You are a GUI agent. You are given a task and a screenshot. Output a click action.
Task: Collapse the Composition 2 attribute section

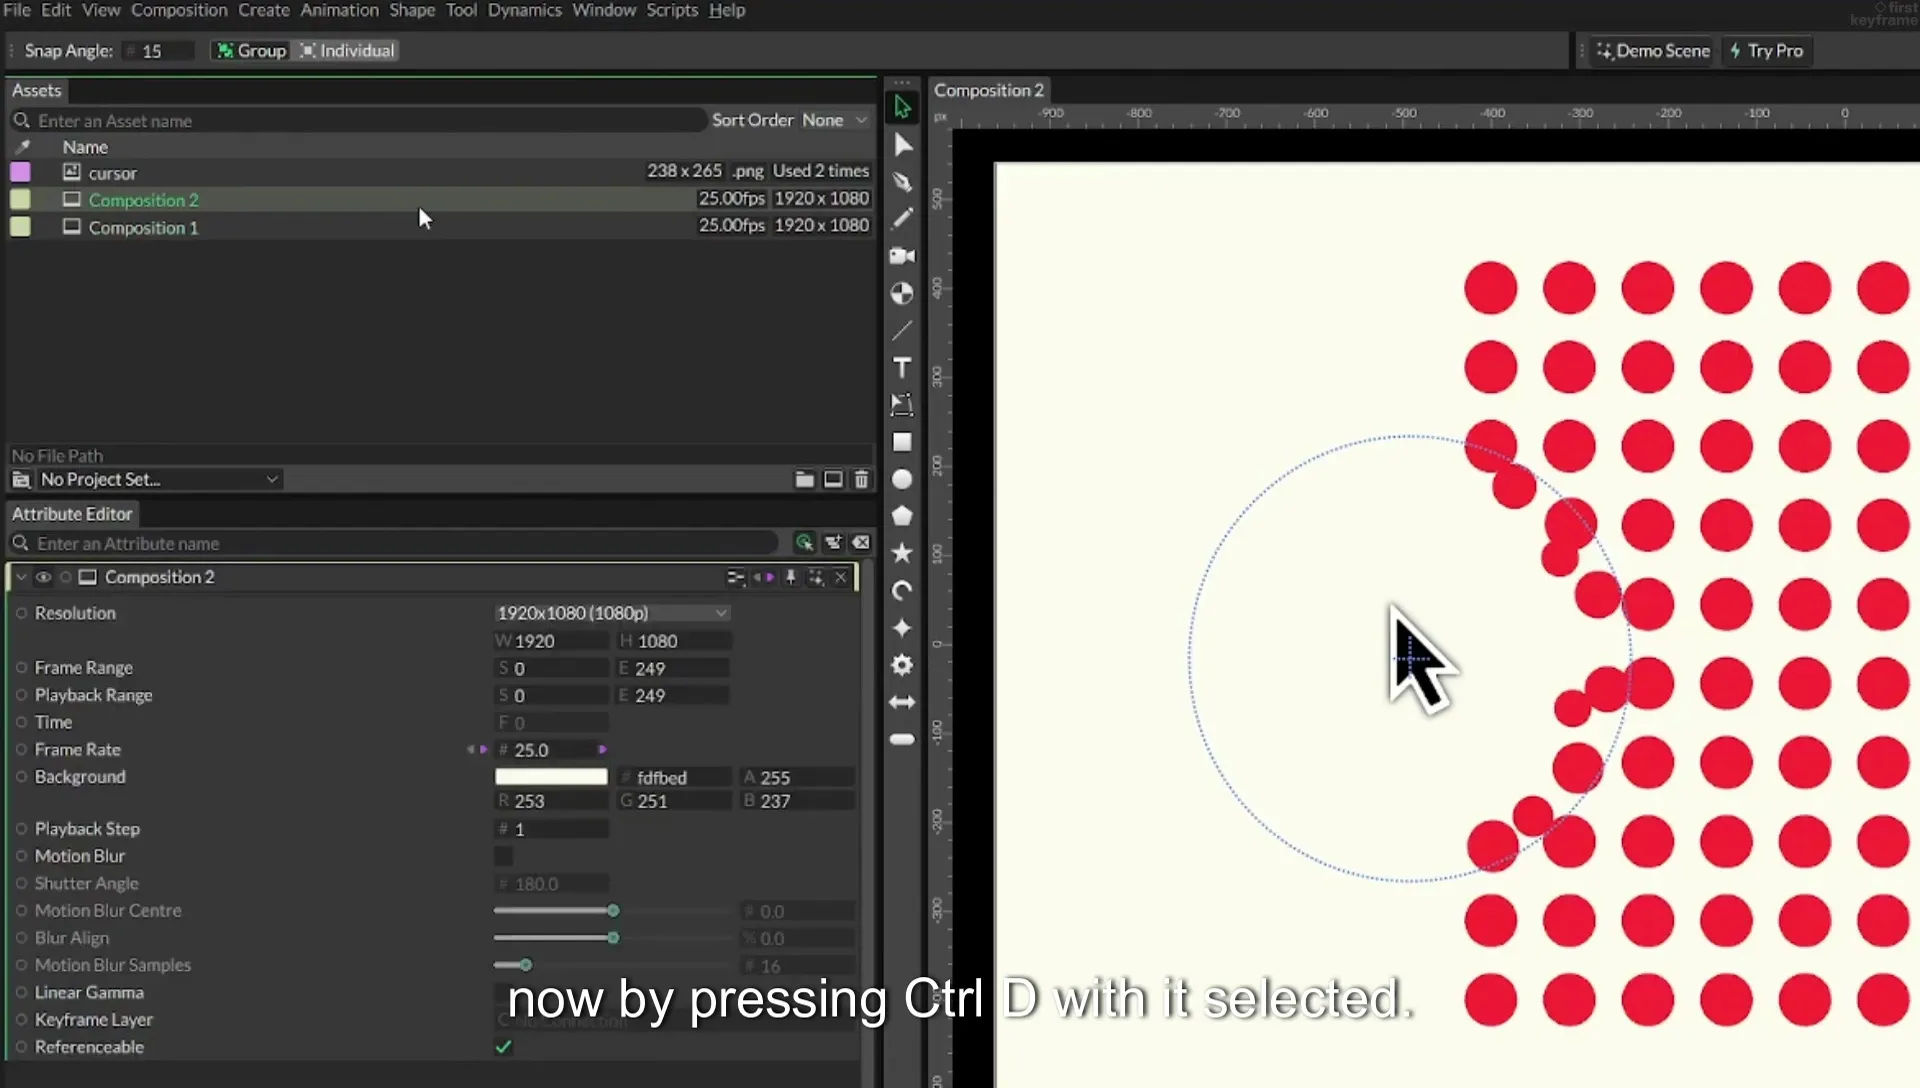coord(21,577)
